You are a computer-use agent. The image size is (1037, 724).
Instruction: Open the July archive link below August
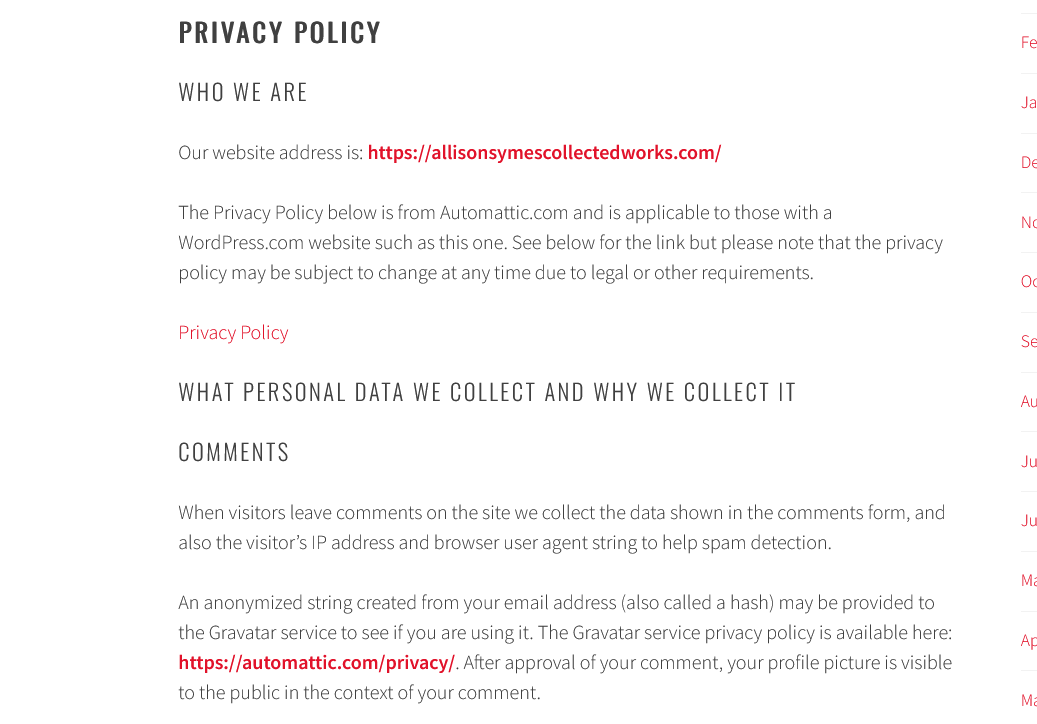click(1029, 461)
